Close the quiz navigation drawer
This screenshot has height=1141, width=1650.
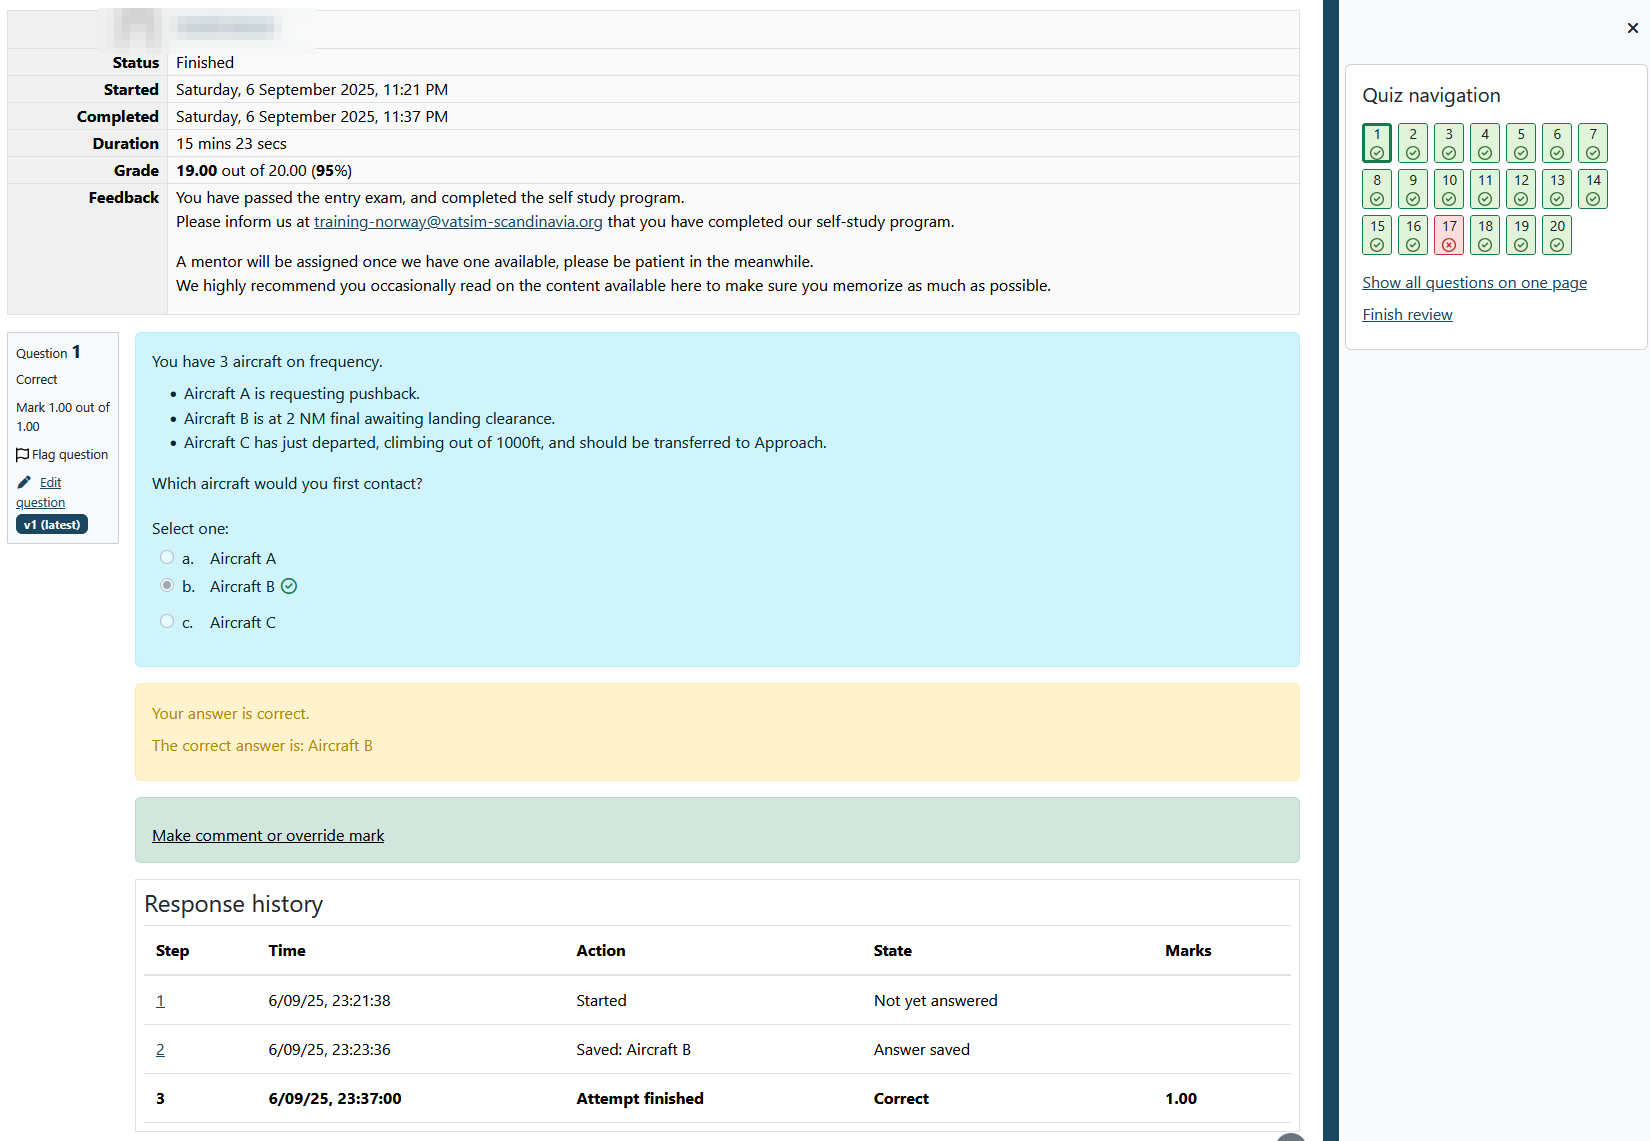pos(1632,28)
